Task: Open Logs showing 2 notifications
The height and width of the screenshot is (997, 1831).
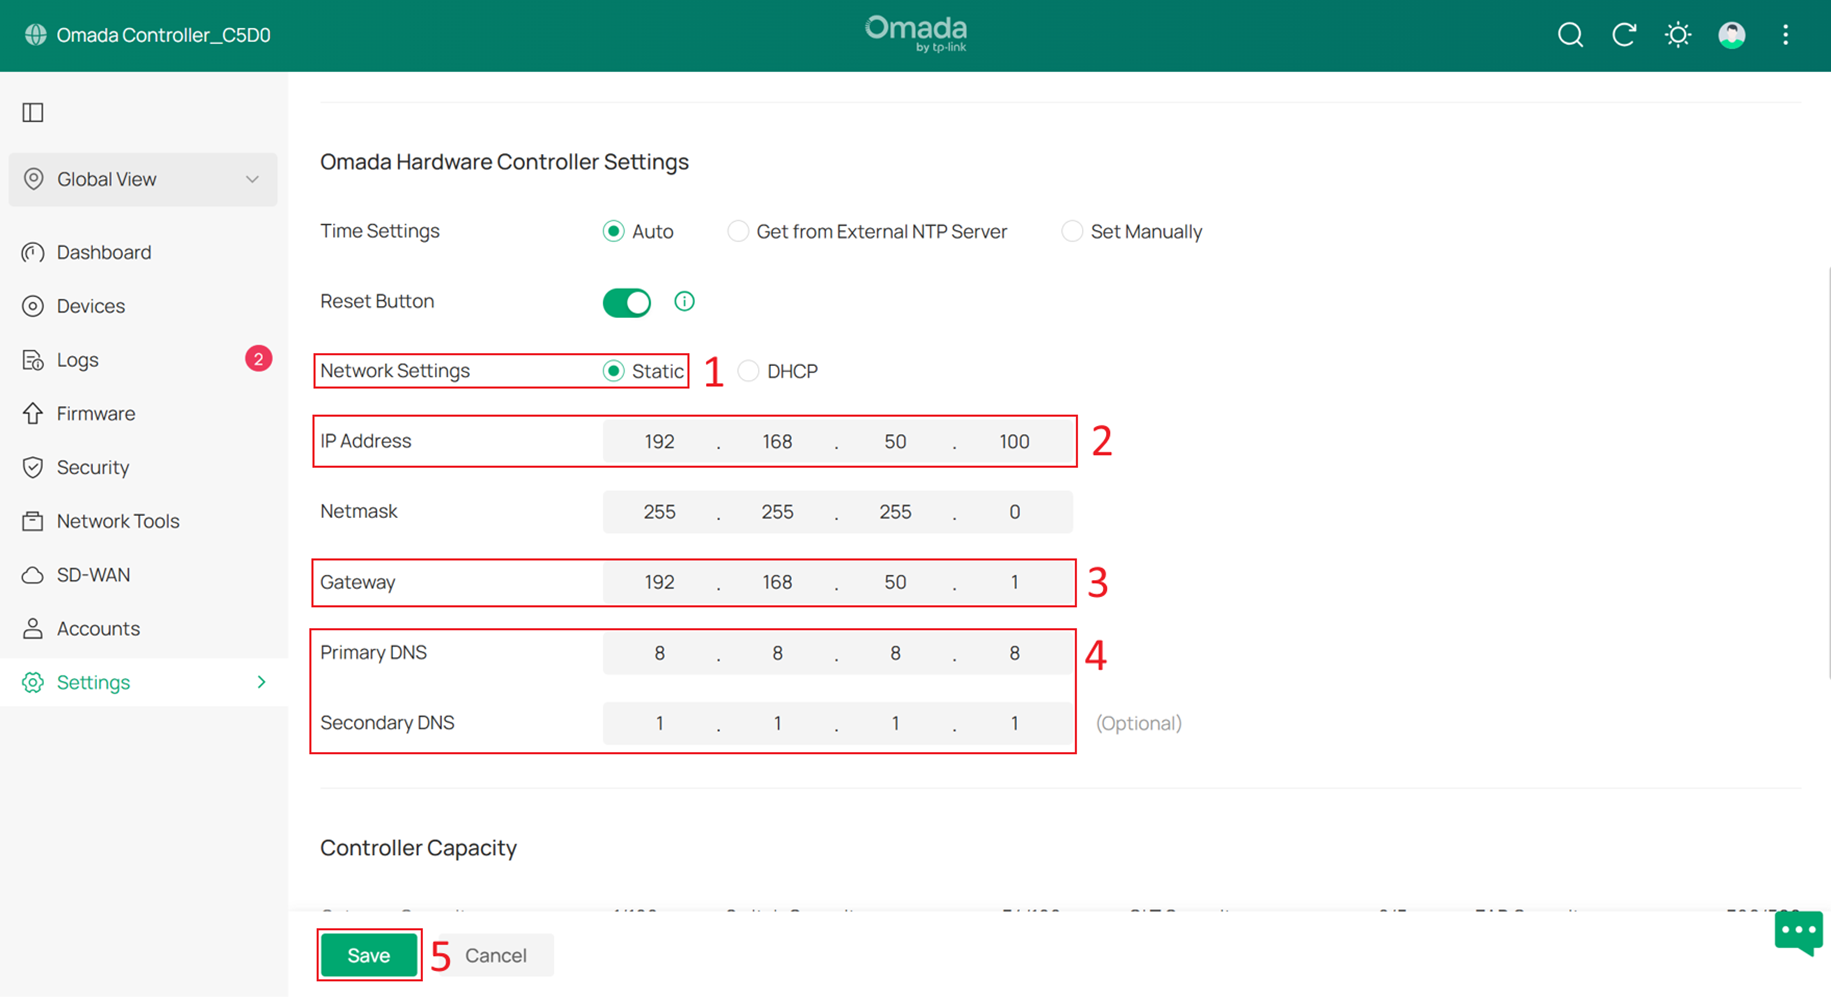Action: pyautogui.click(x=78, y=359)
